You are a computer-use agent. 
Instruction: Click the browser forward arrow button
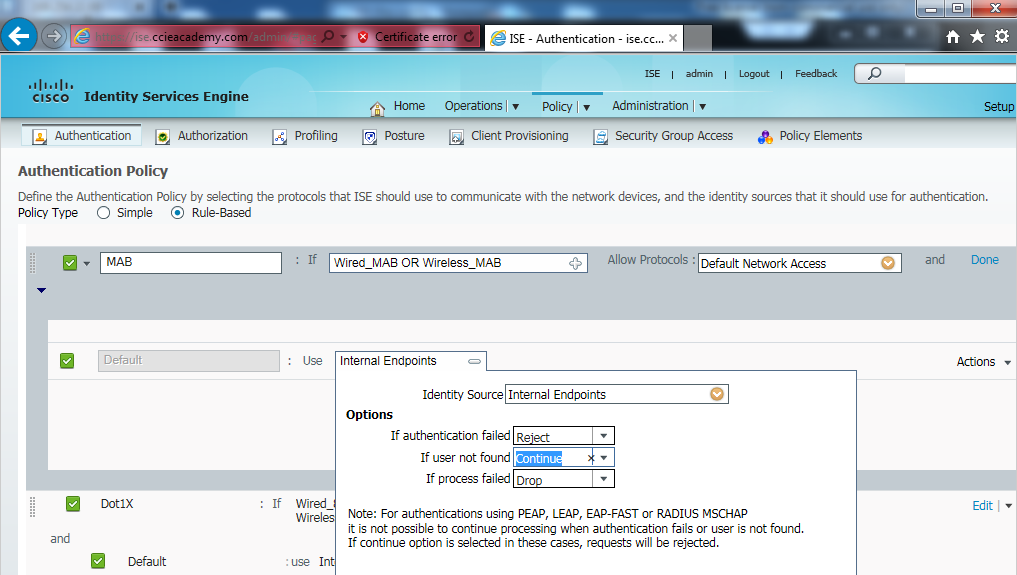(x=54, y=36)
